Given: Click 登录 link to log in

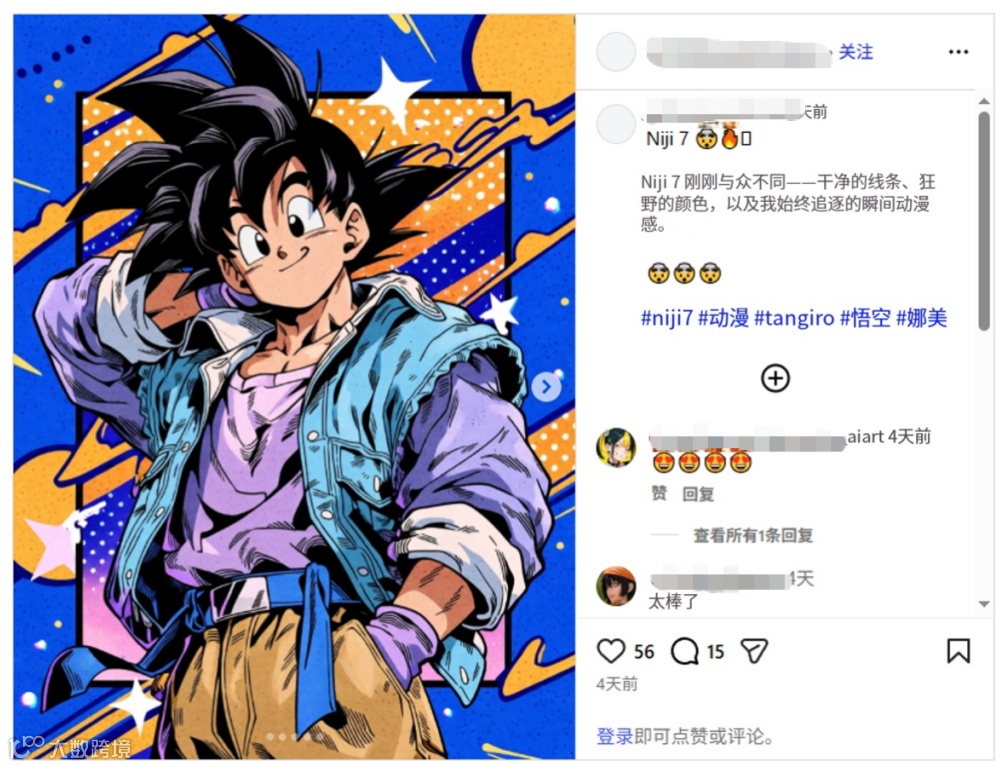Looking at the screenshot, I should pos(614,736).
